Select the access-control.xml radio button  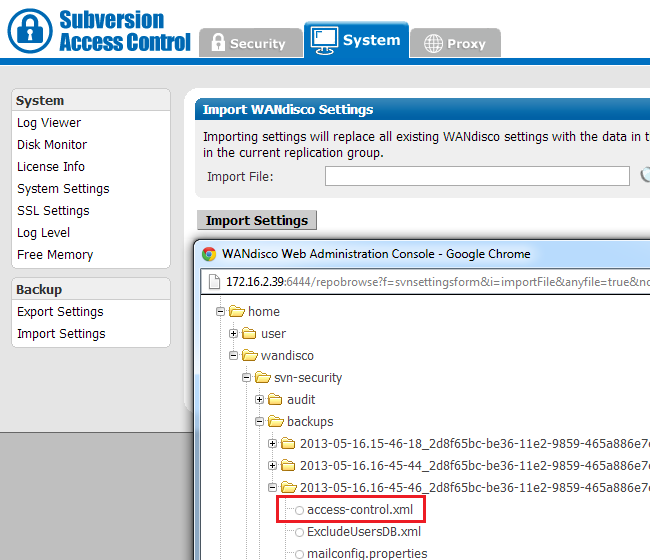pyautogui.click(x=299, y=510)
